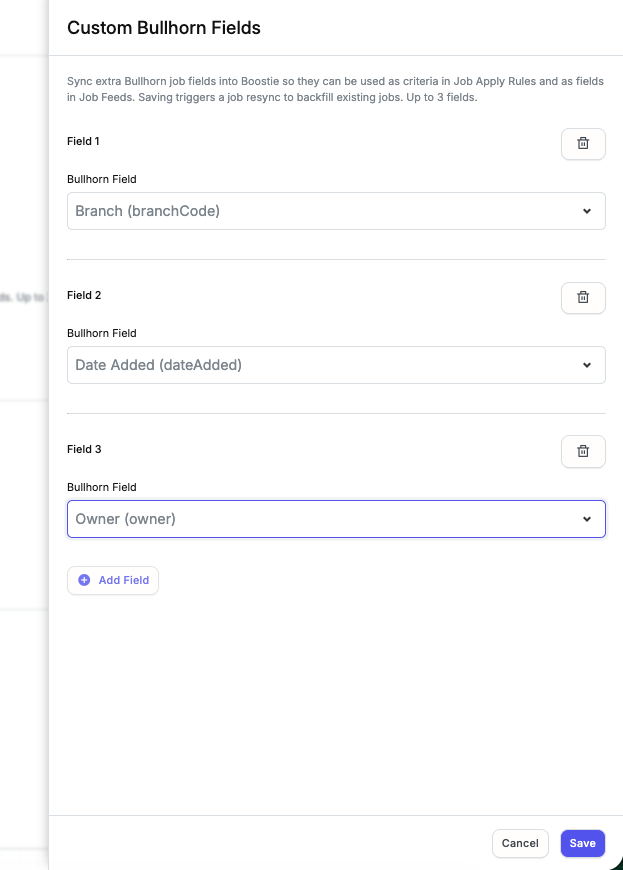Select the Custom Bullhorn Fields heading

click(x=164, y=28)
